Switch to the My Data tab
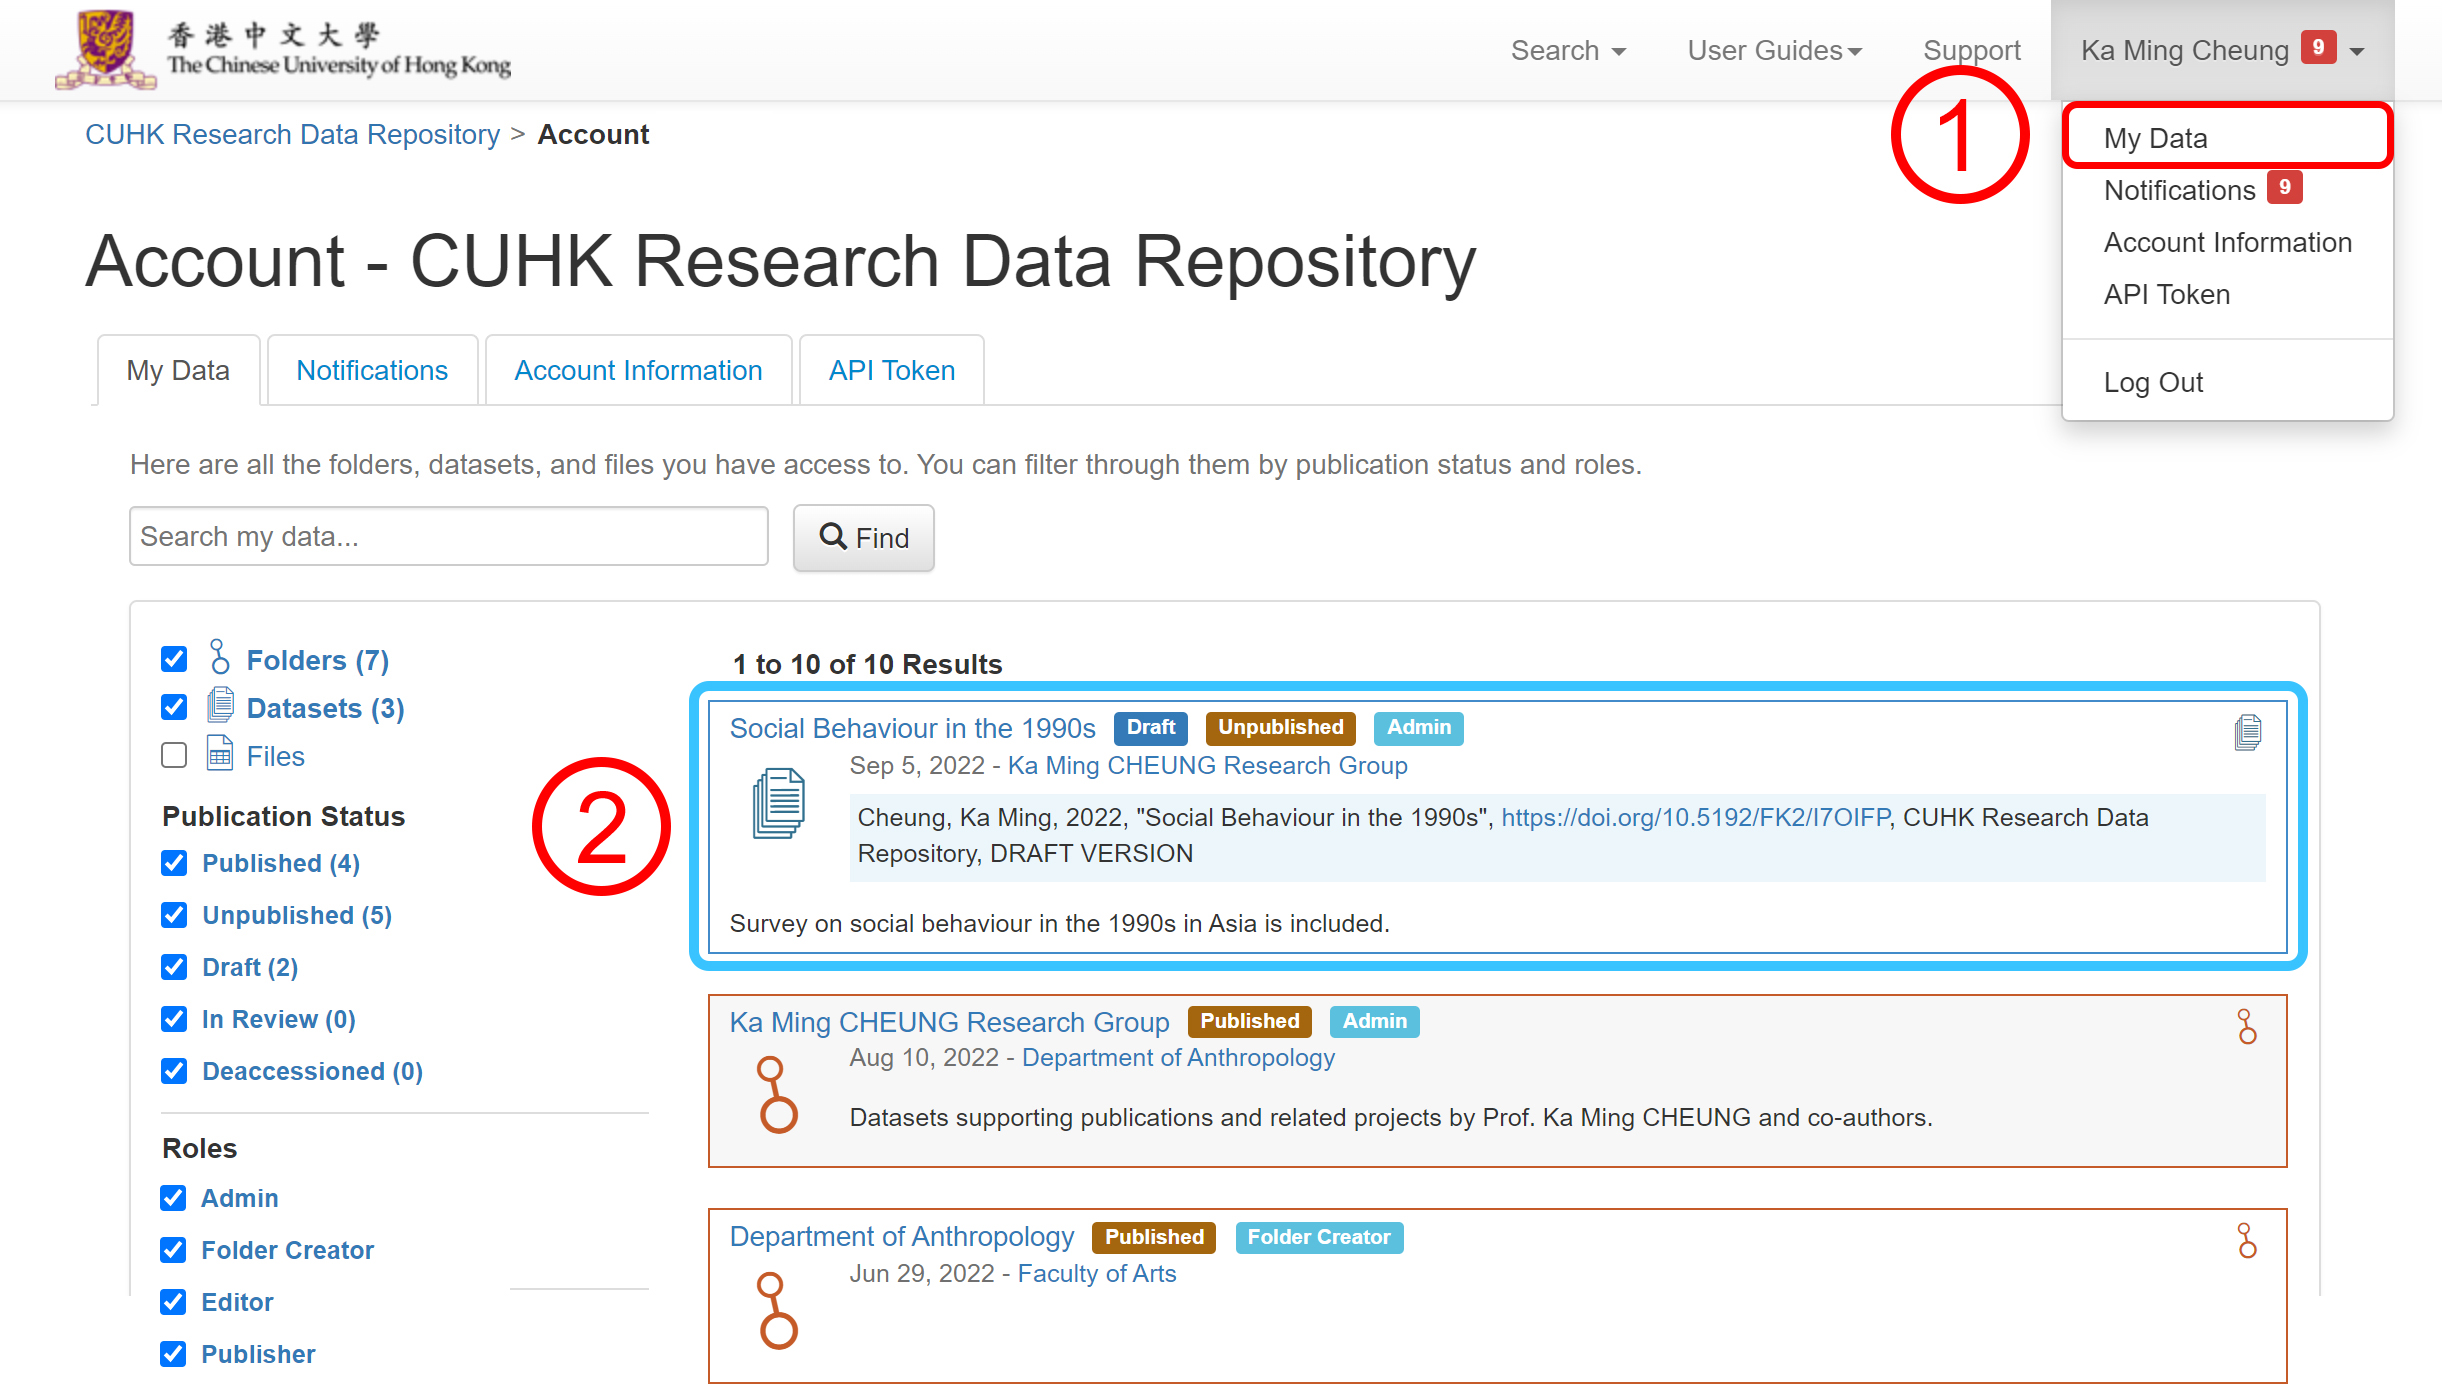 178,370
